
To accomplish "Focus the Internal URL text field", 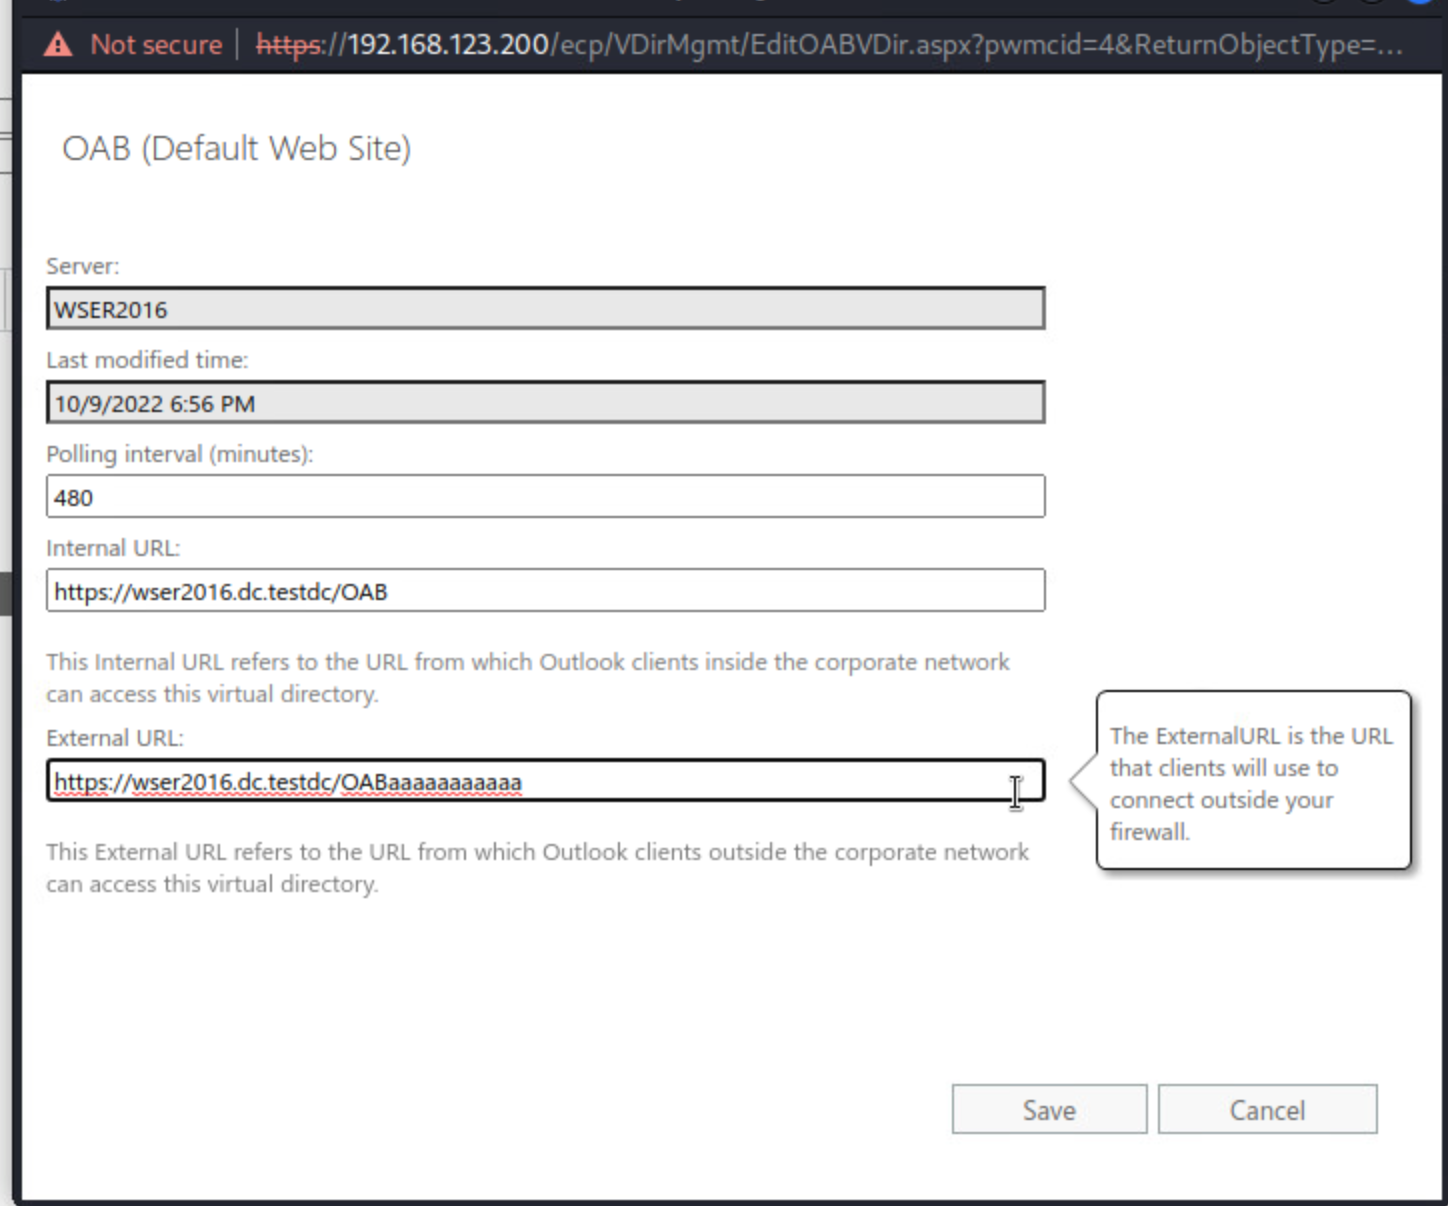I will point(545,591).
